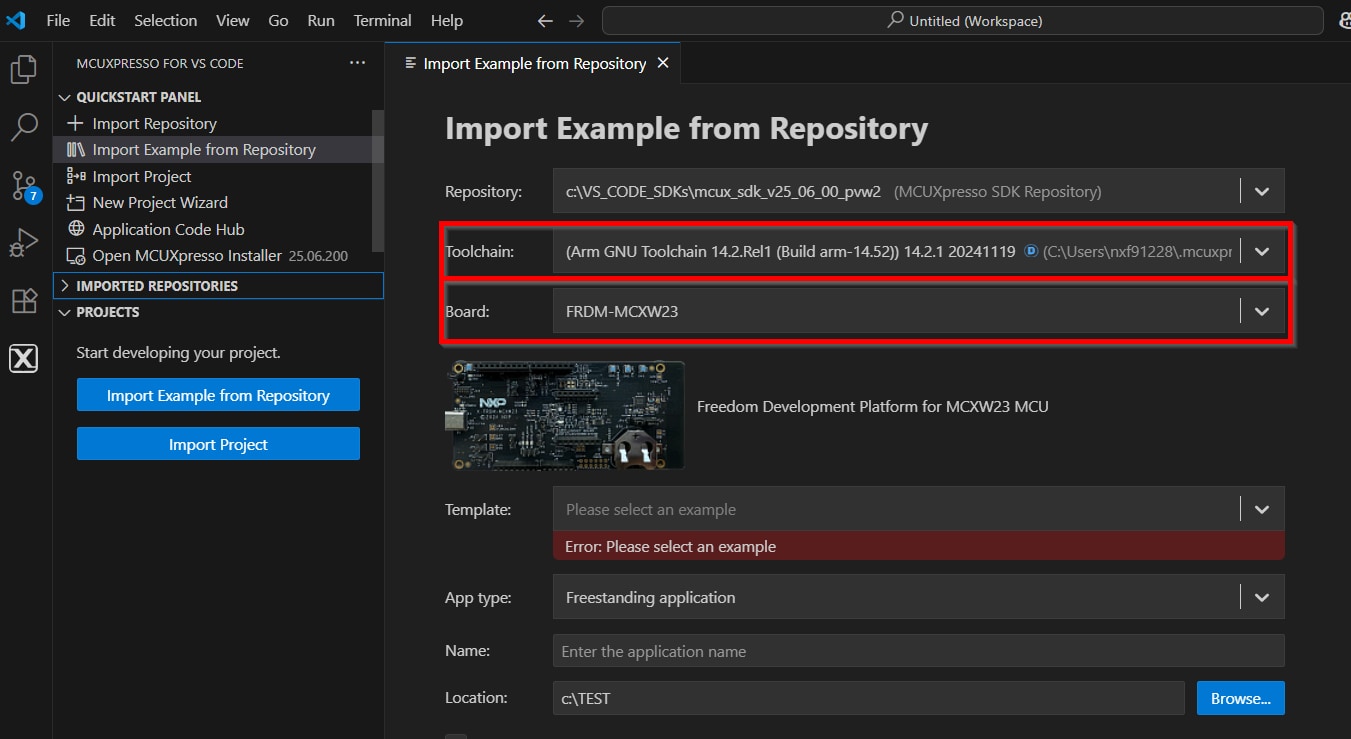Image resolution: width=1351 pixels, height=739 pixels.
Task: Open the Run and Debug view
Action: 23,243
